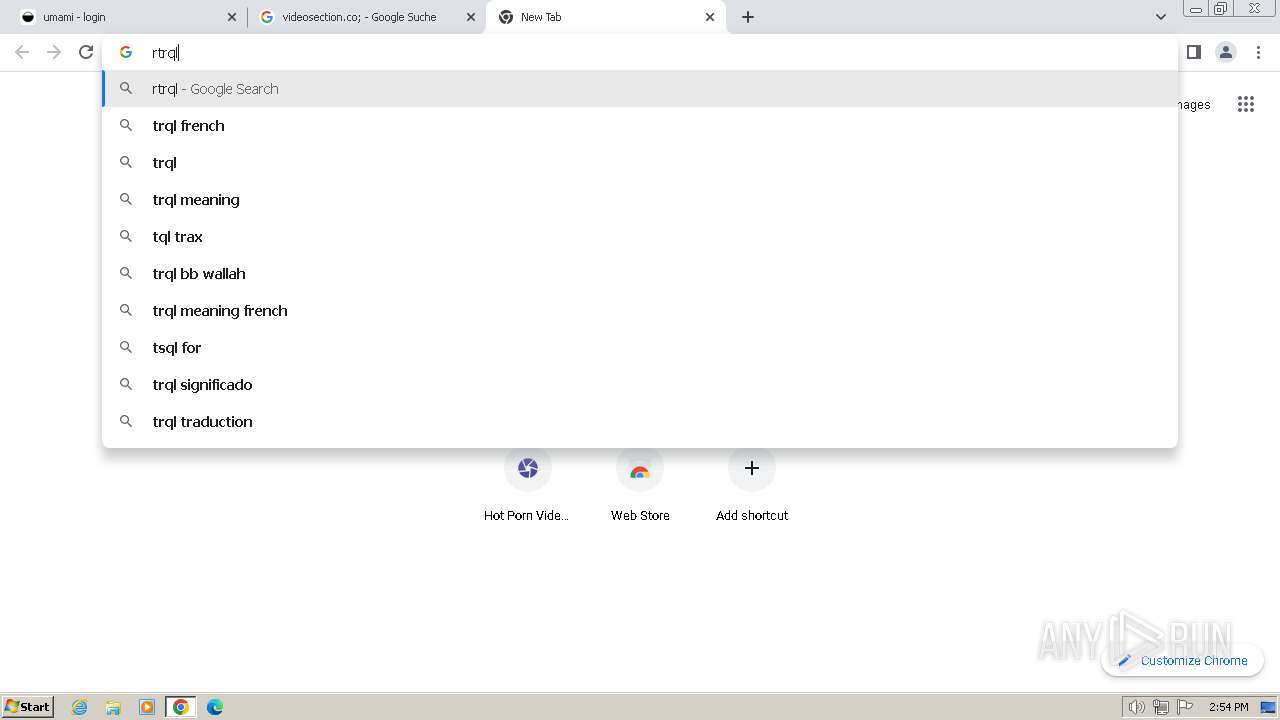The image size is (1280, 720).
Task: Click the network tray icon
Action: [1160, 707]
